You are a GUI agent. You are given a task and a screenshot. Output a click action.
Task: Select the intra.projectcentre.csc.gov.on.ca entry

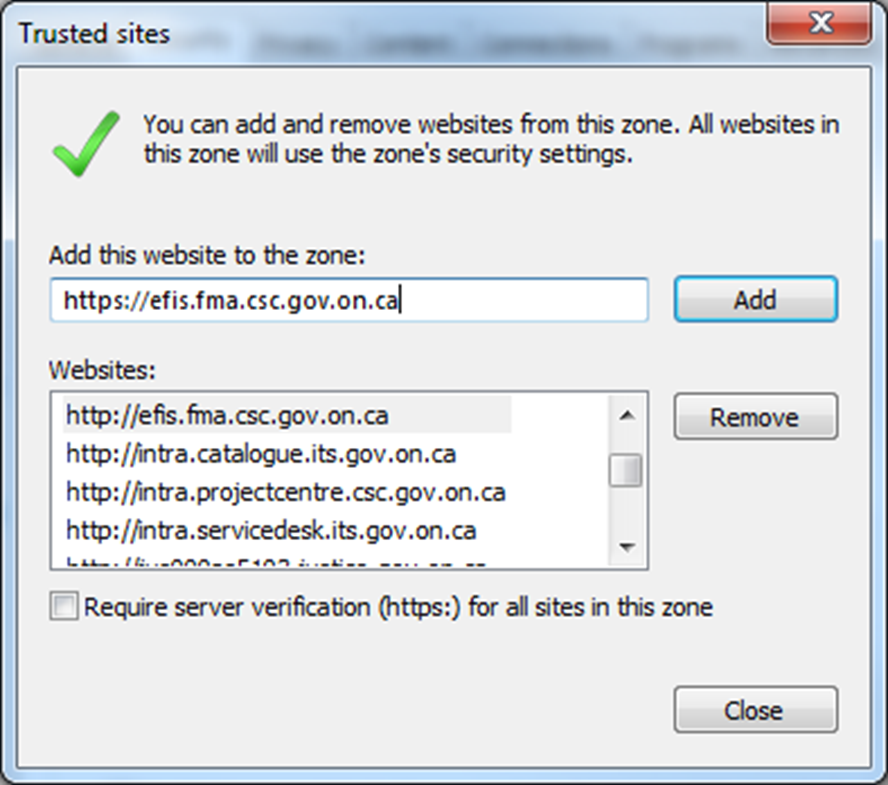click(285, 493)
